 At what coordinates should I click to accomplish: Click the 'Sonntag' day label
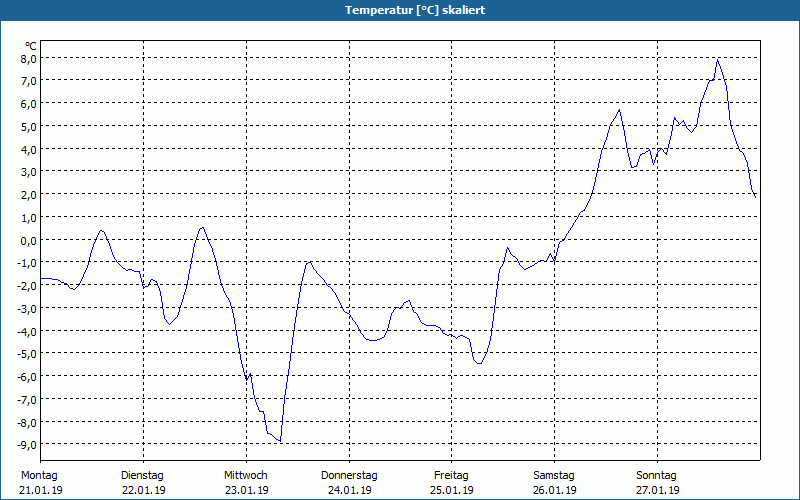point(656,476)
